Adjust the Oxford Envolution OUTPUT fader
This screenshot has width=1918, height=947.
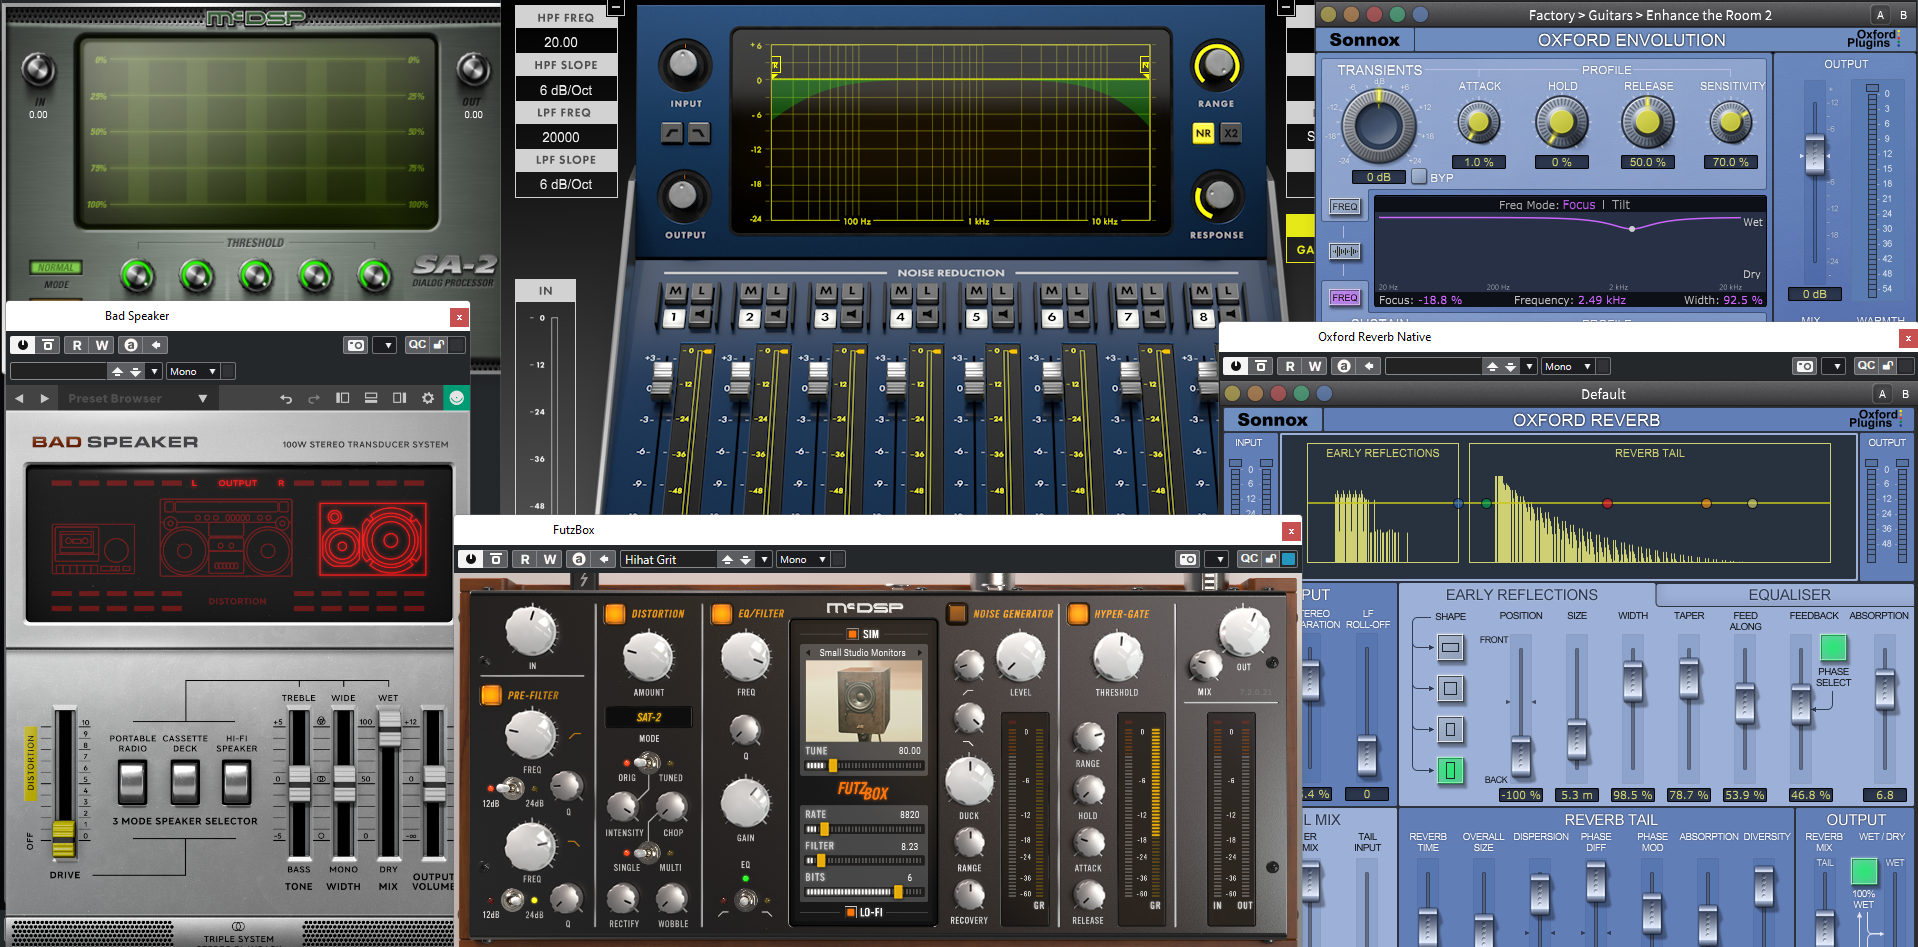pyautogui.click(x=1814, y=154)
